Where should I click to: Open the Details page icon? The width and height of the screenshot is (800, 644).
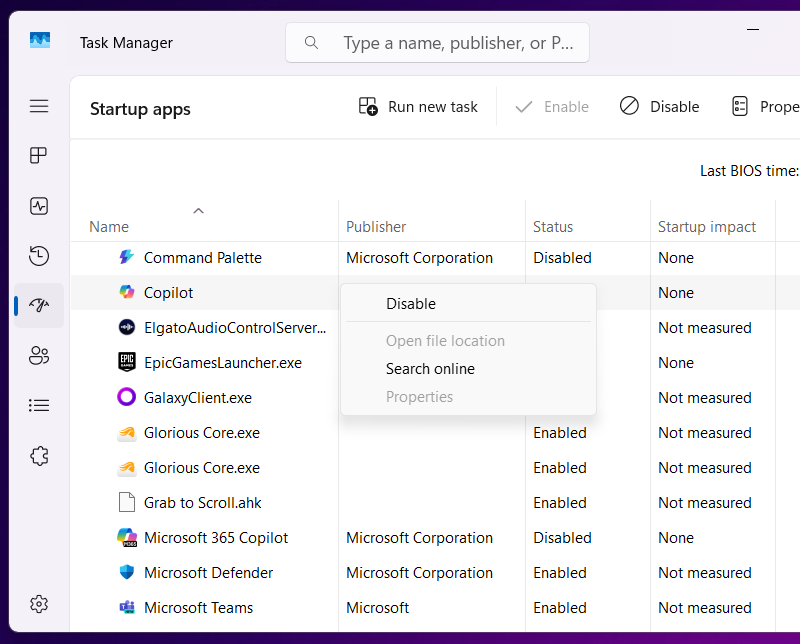pyautogui.click(x=39, y=405)
